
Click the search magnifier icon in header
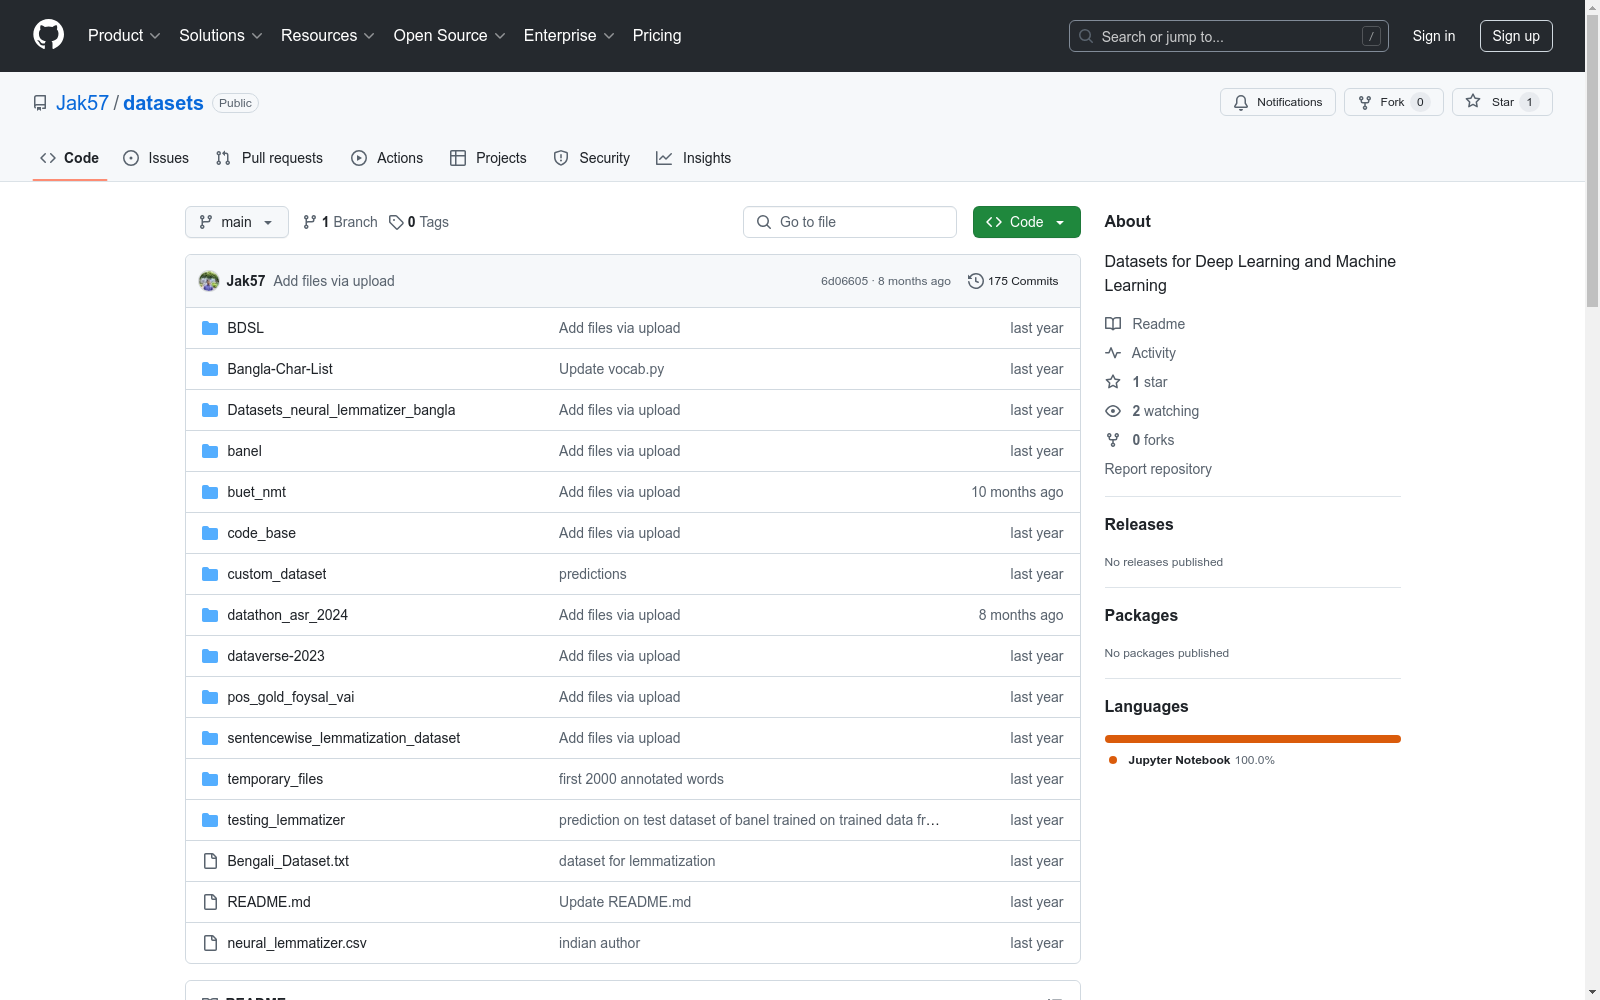pyautogui.click(x=1086, y=36)
